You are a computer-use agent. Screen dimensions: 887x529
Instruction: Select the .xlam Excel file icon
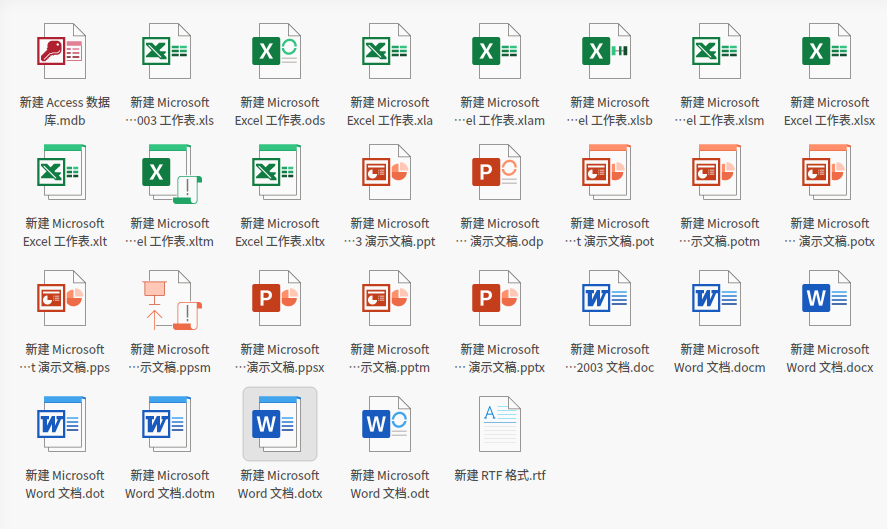point(496,51)
